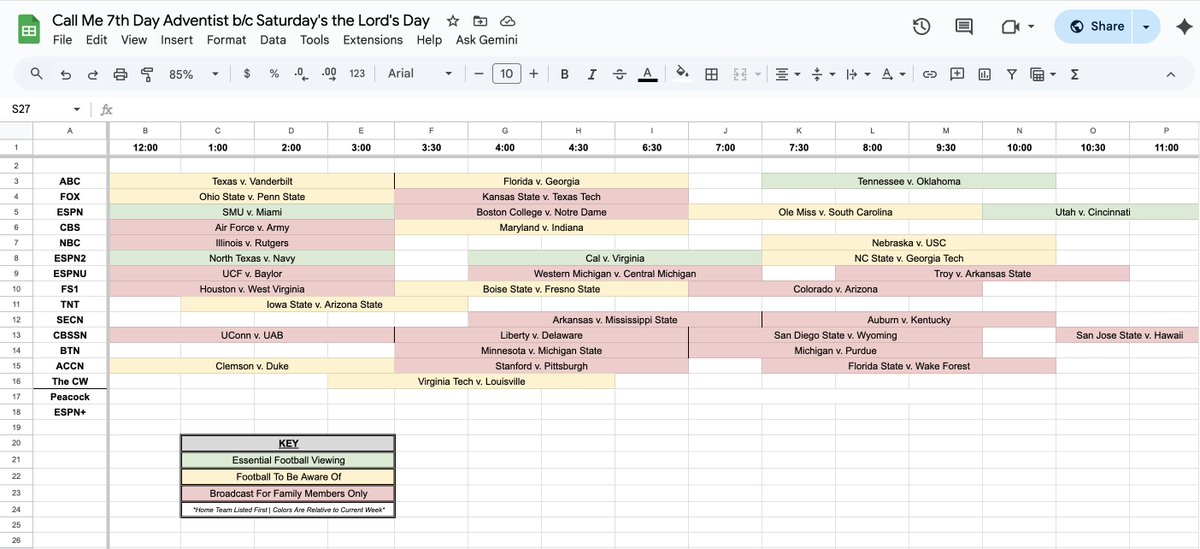1200x549 pixels.
Task: Move document to folder icon
Action: [480, 21]
